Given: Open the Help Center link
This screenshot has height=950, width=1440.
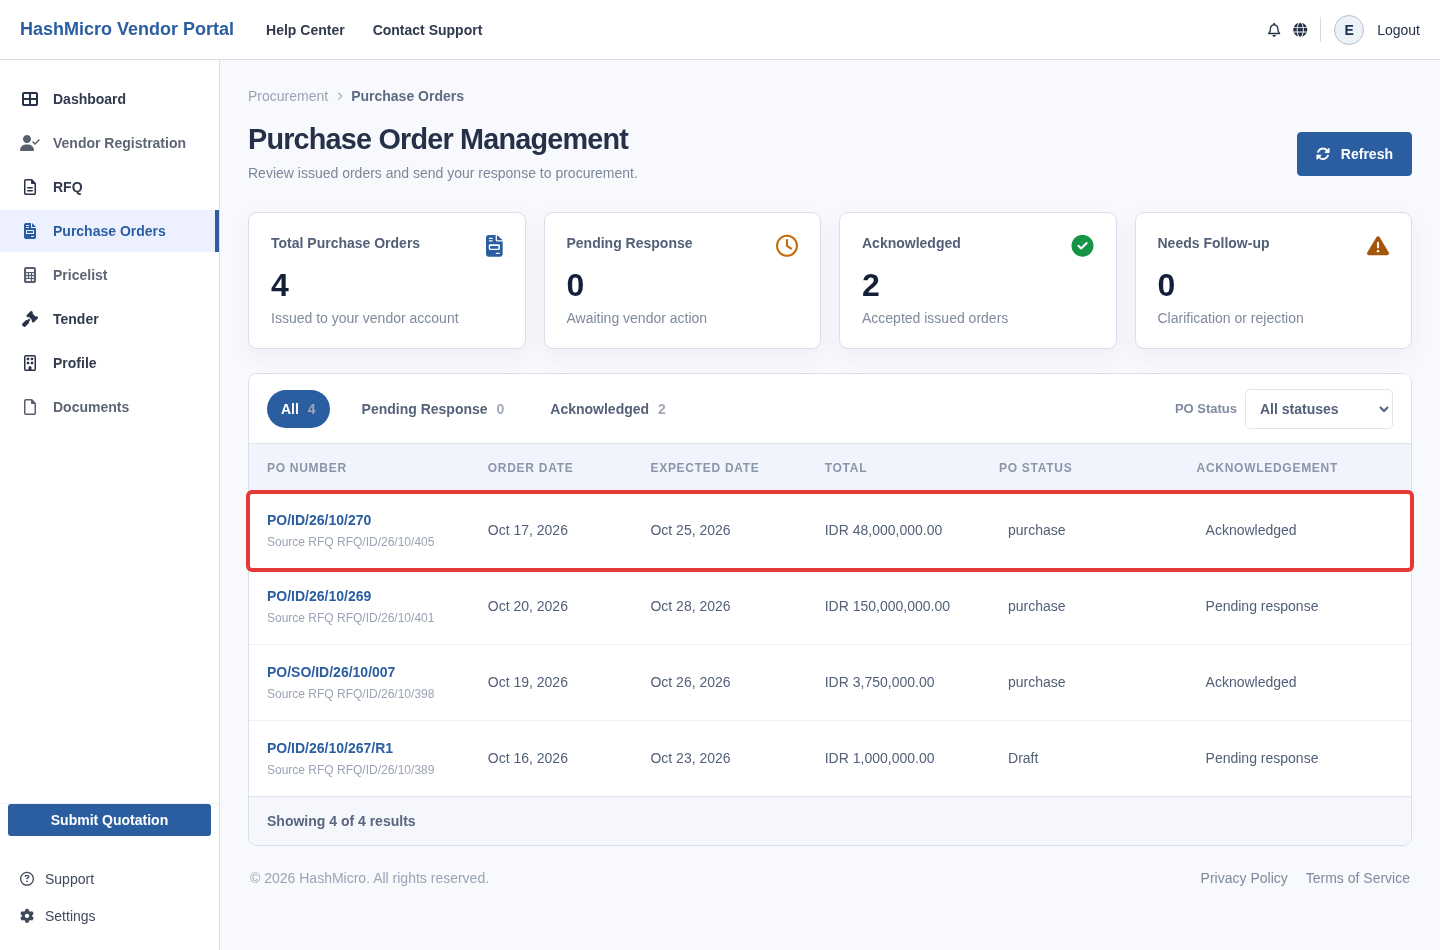Looking at the screenshot, I should coord(305,30).
